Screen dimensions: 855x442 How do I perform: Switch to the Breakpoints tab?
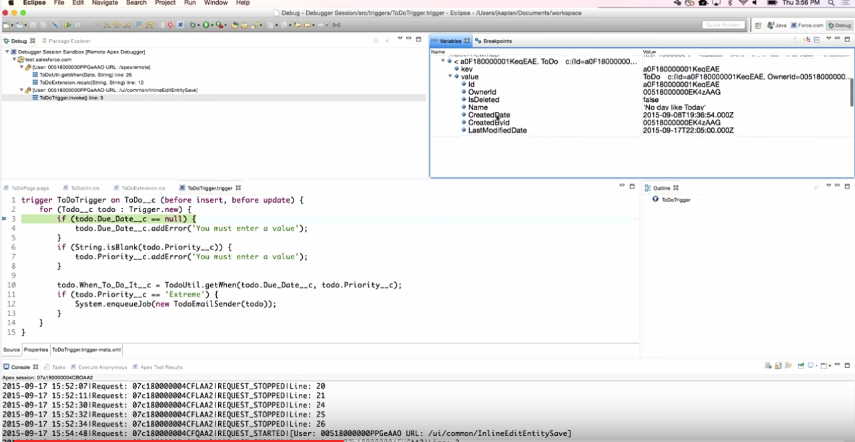tap(493, 41)
